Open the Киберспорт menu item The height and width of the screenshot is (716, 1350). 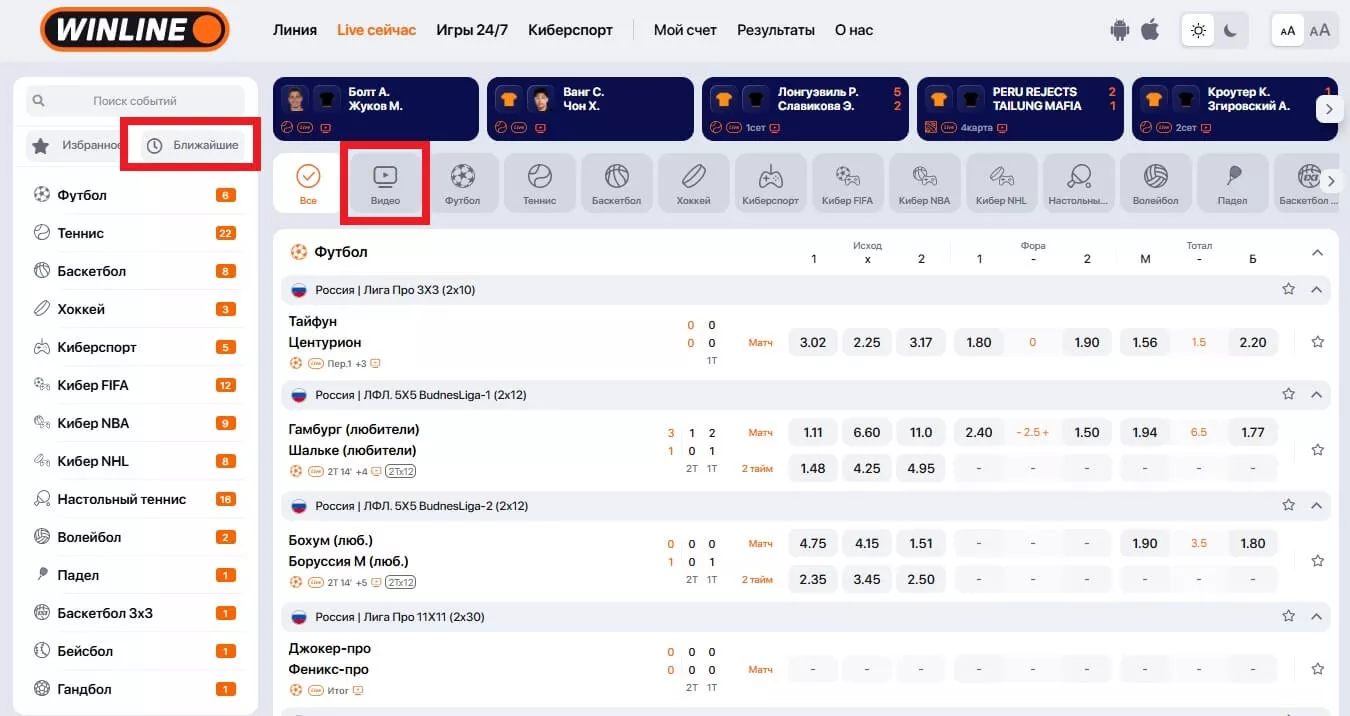click(x=570, y=30)
